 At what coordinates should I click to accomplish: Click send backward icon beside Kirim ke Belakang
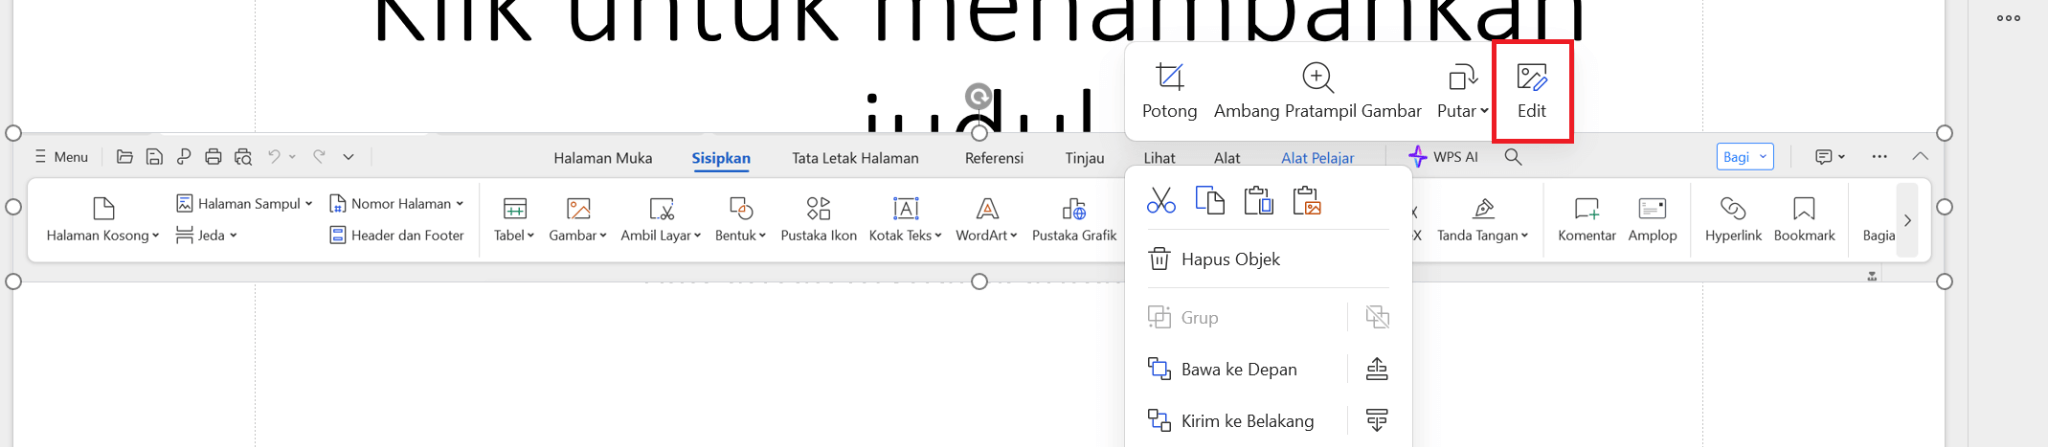[x=1377, y=421]
